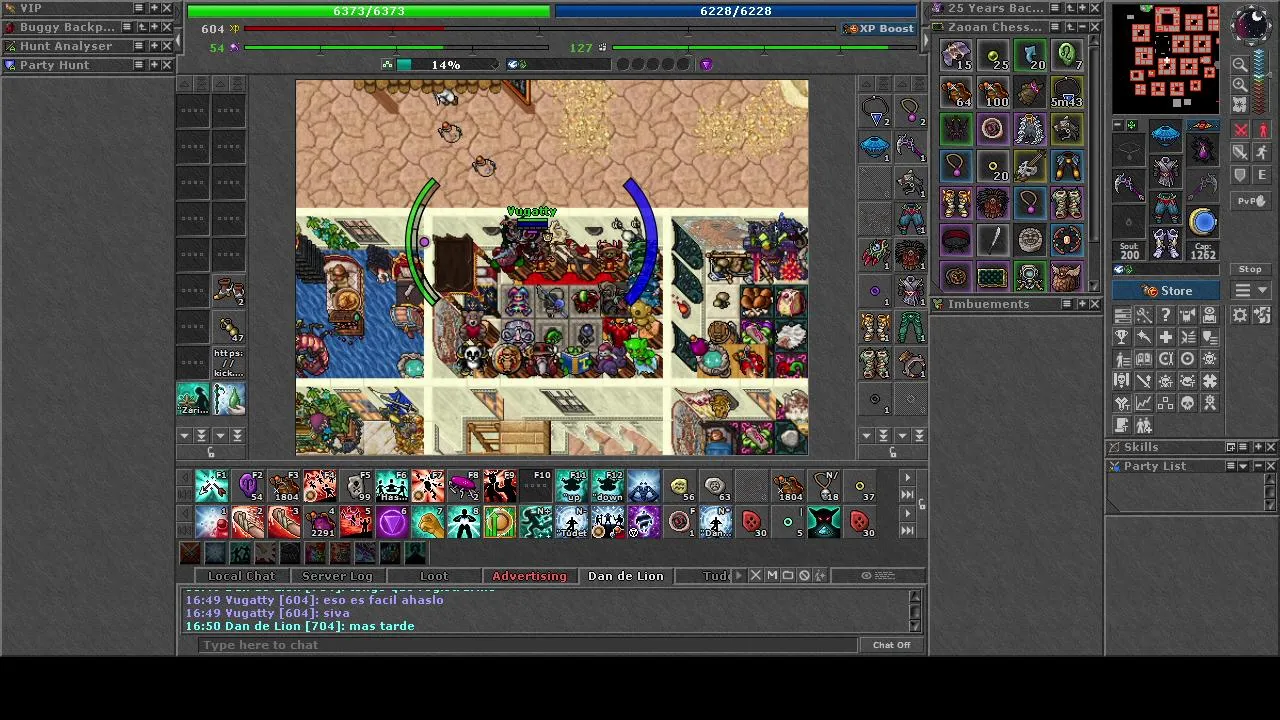Click the Party Hunt panel menu button
The height and width of the screenshot is (720, 1280).
(x=137, y=65)
